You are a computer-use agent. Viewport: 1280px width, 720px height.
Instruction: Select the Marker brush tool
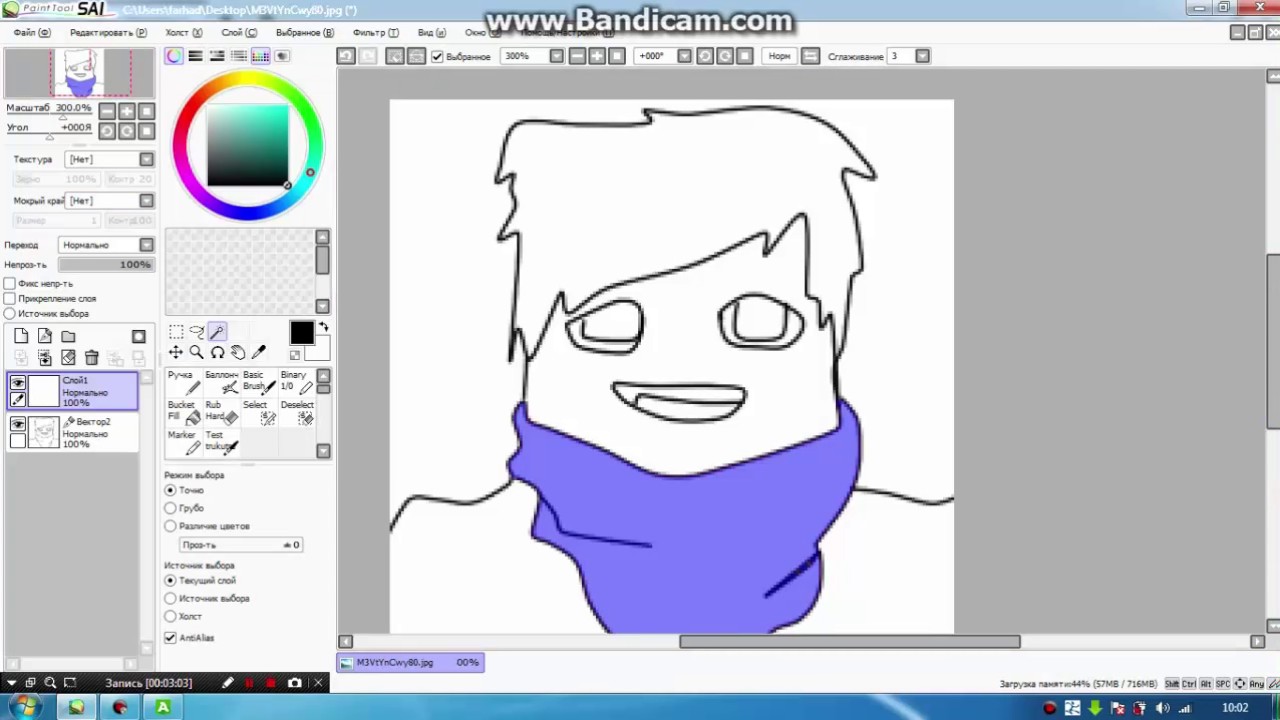point(183,441)
